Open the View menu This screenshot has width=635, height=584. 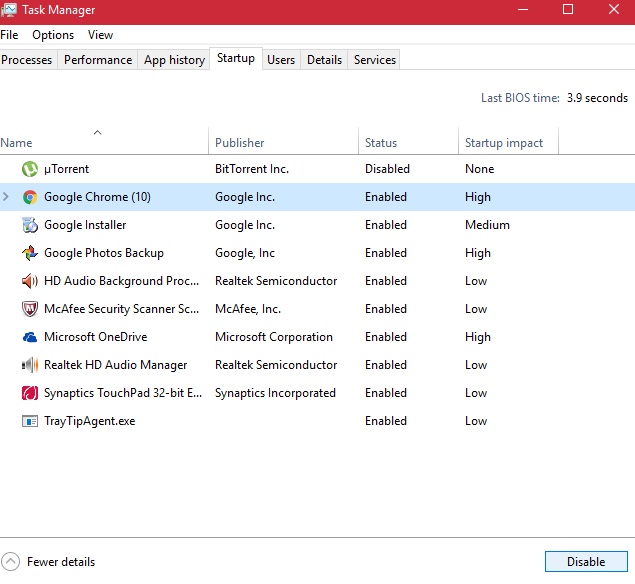[100, 35]
